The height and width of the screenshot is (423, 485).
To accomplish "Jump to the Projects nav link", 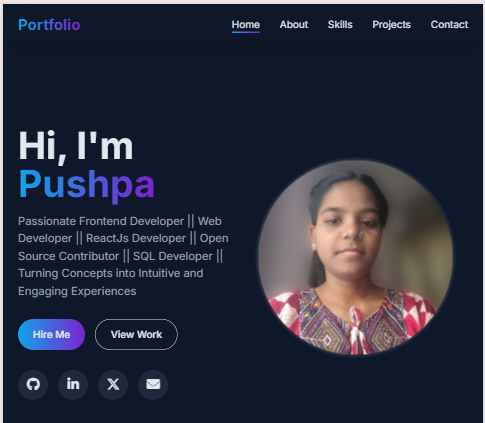I will 391,25.
